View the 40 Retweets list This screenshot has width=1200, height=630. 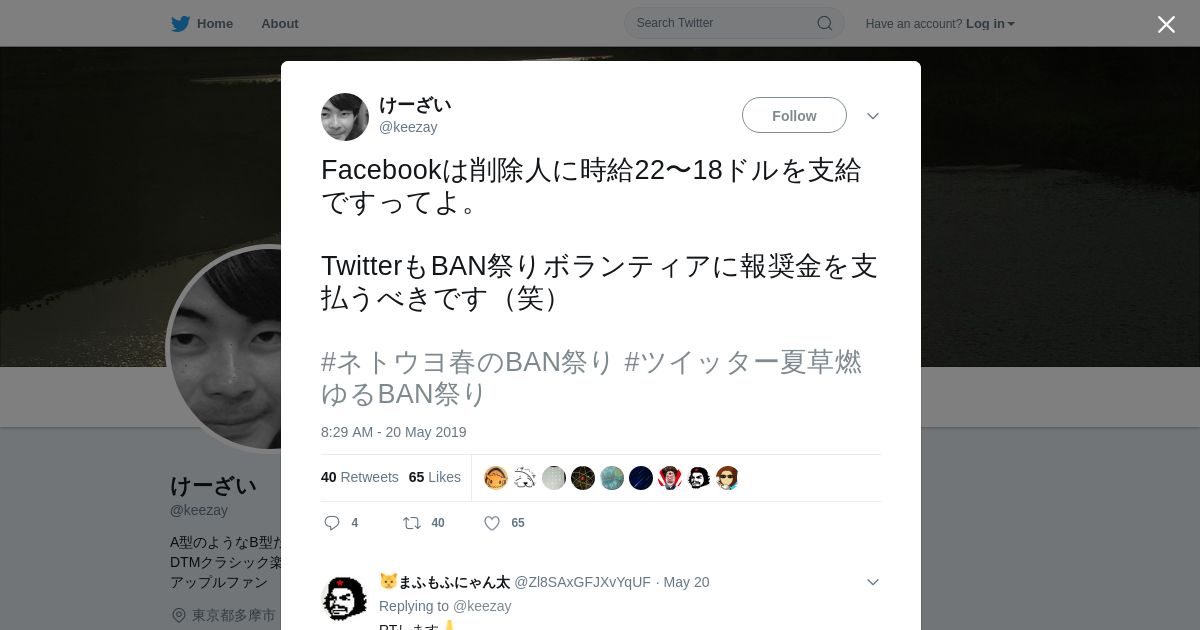[x=360, y=477]
